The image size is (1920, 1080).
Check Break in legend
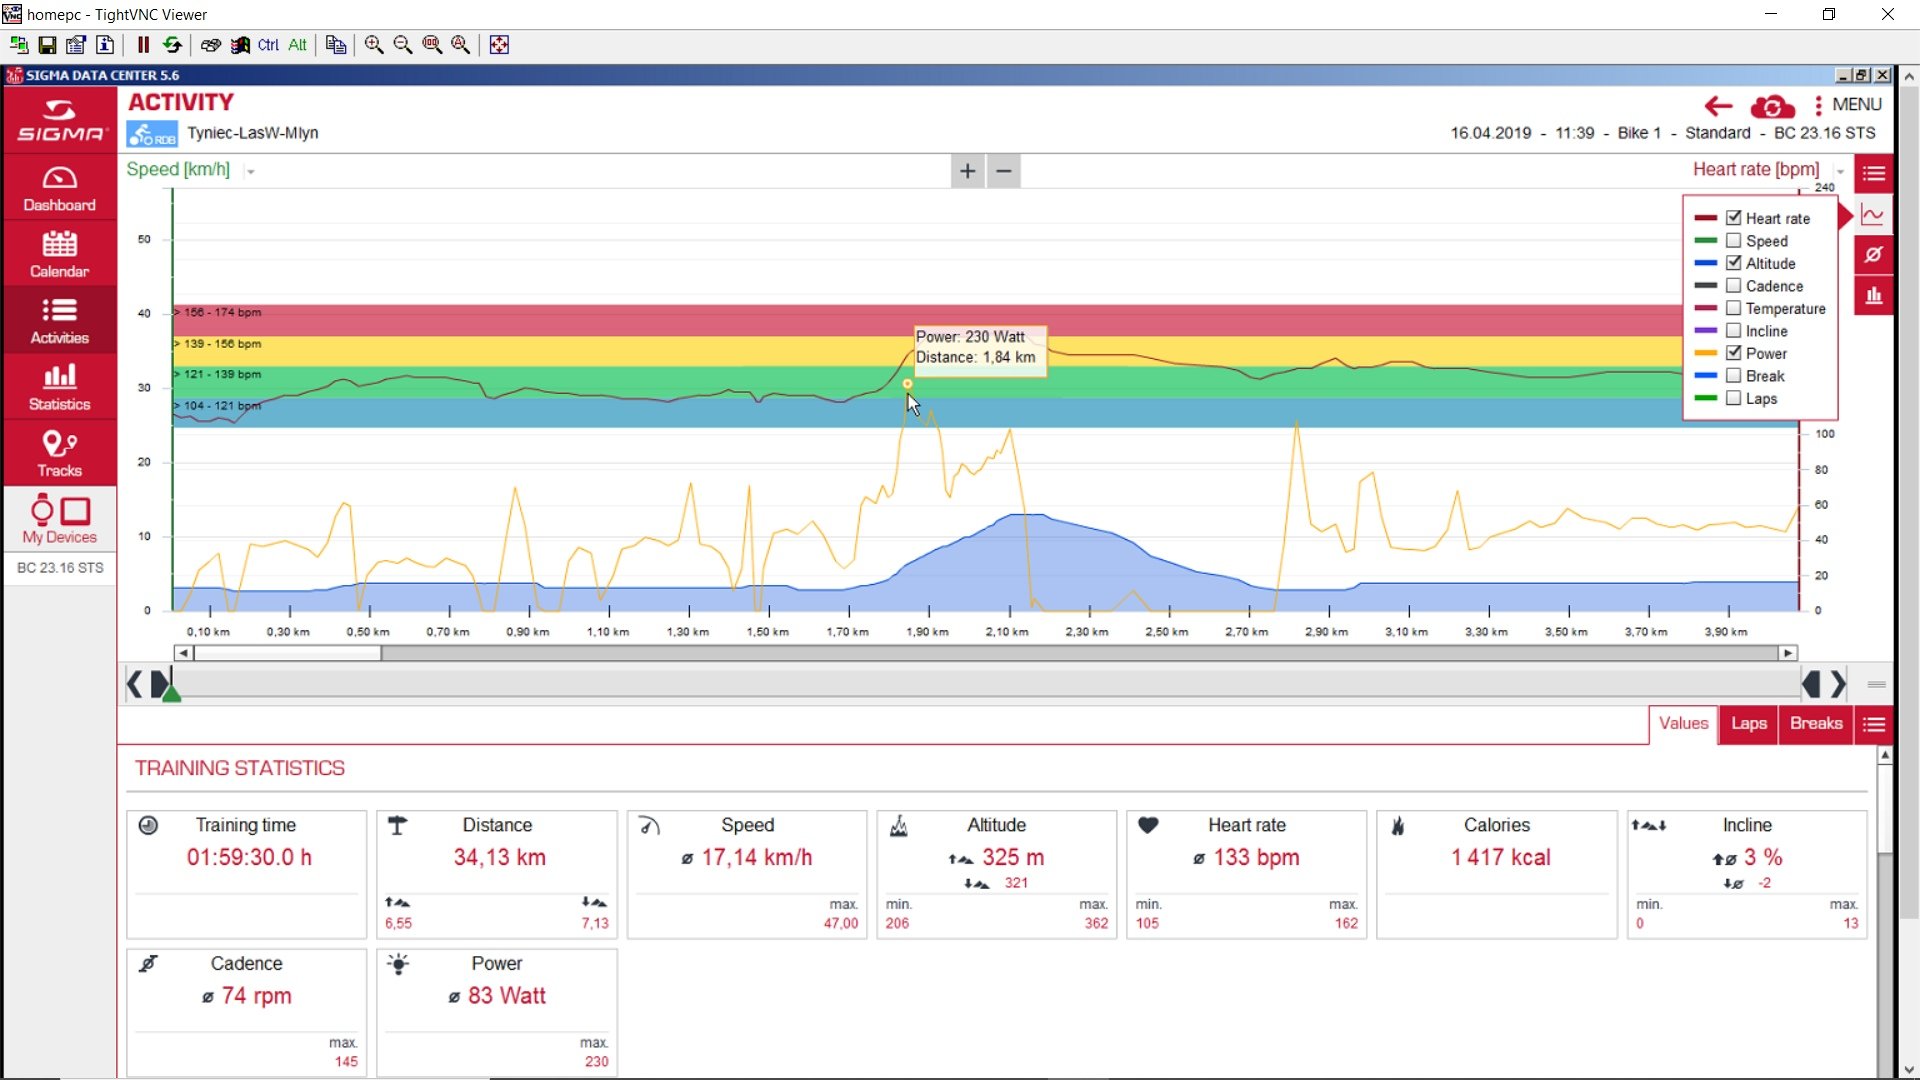(1734, 376)
